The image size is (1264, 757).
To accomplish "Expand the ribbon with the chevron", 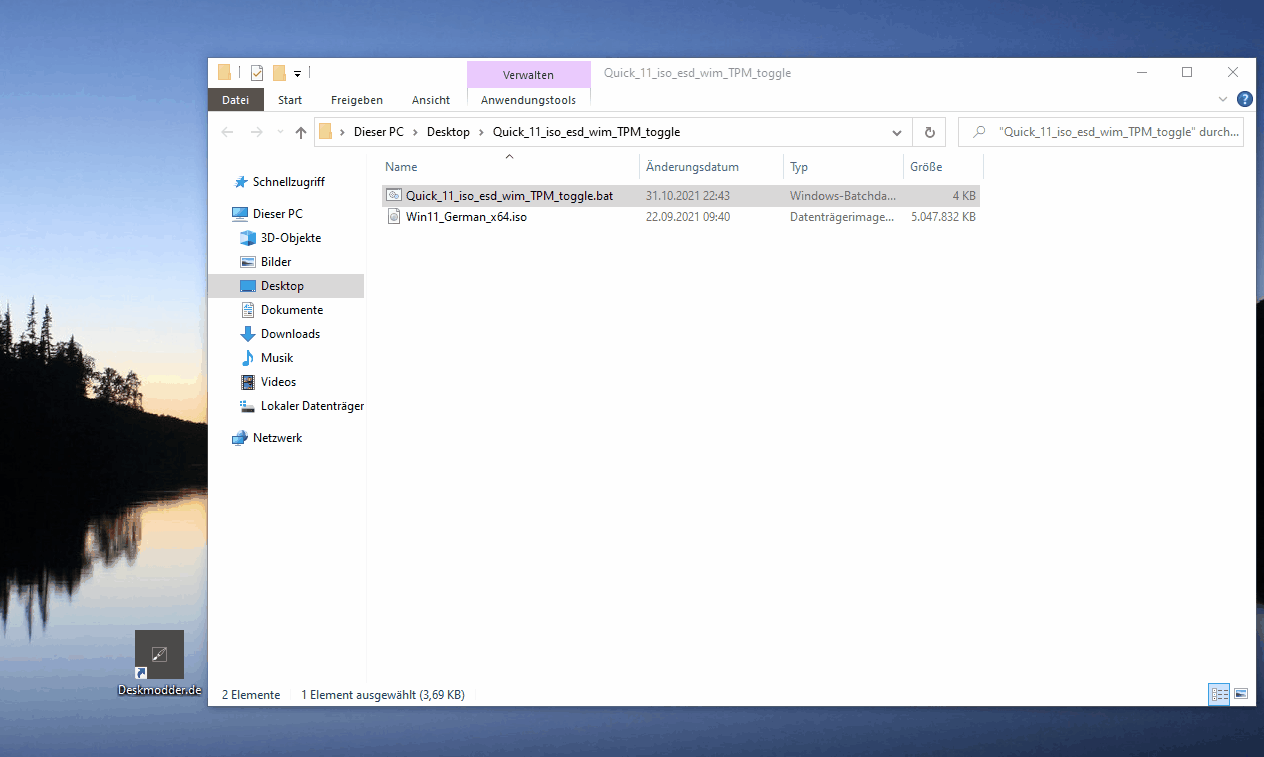I will (x=1222, y=99).
